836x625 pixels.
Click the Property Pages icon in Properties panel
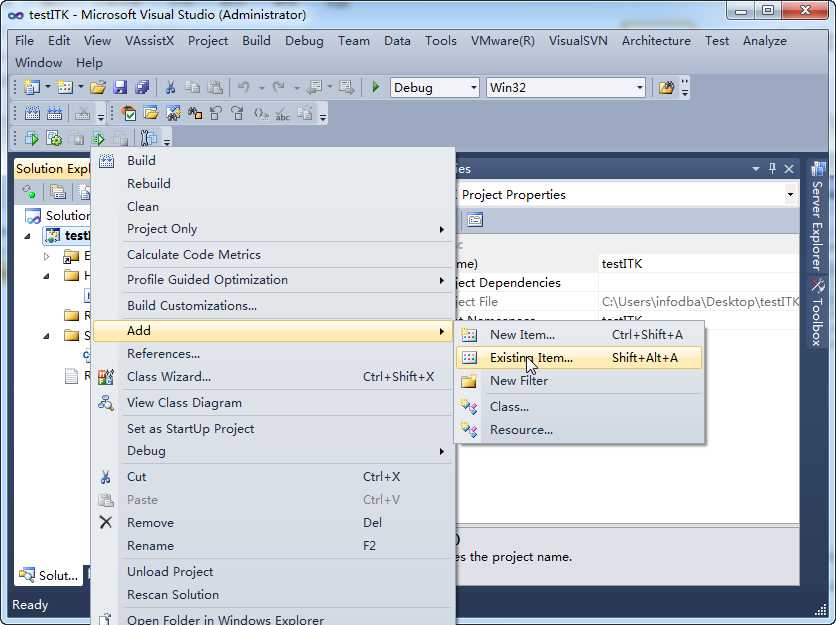pos(475,220)
